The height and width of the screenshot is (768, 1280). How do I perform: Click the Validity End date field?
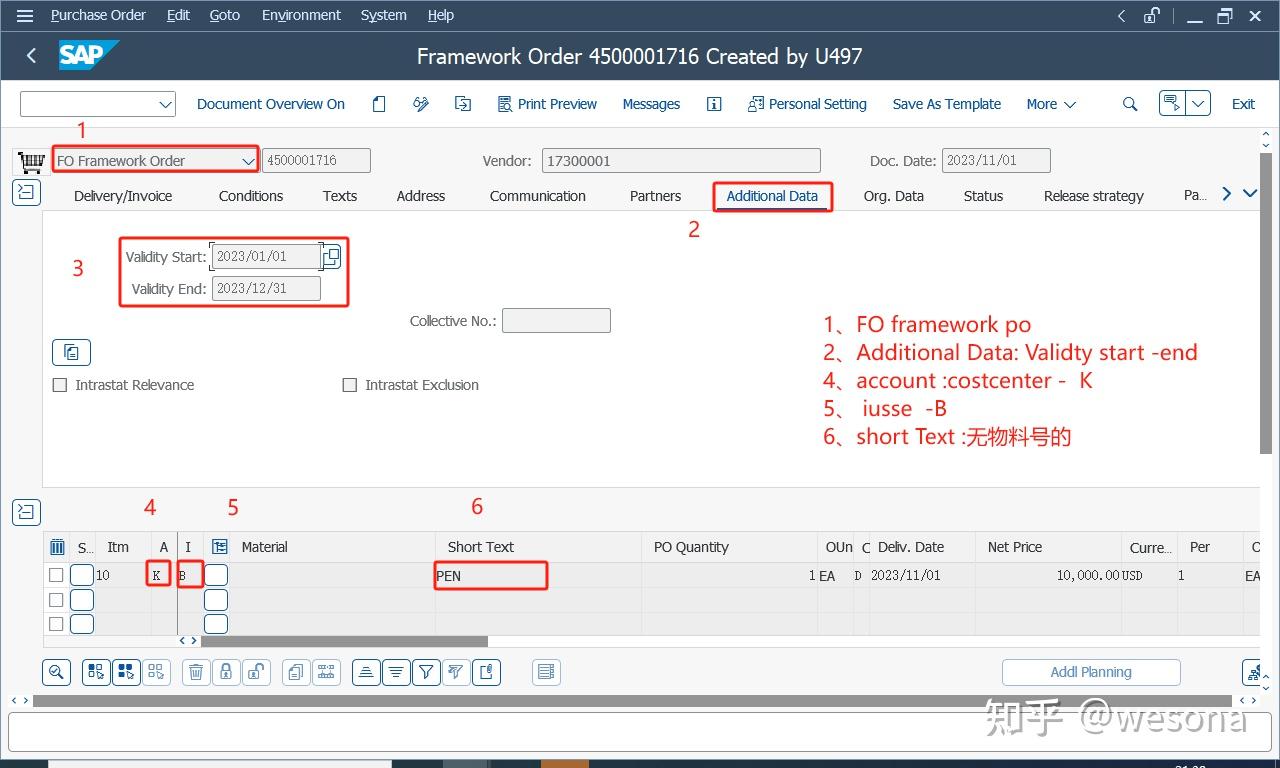(x=266, y=289)
